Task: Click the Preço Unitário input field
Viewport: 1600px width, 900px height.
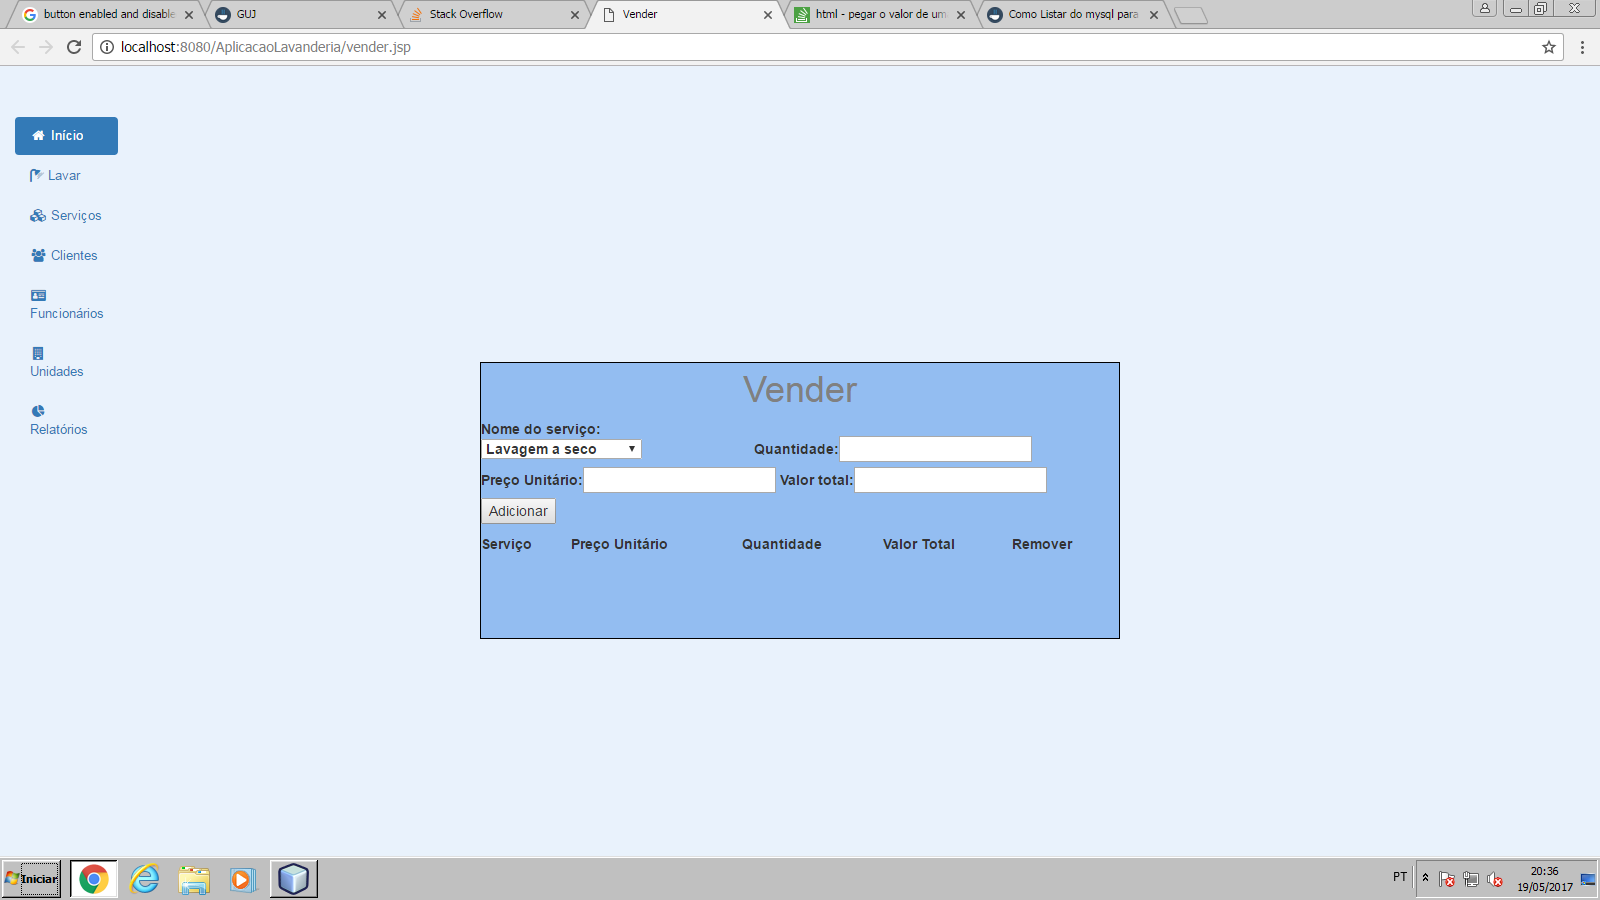Action: [x=679, y=480]
